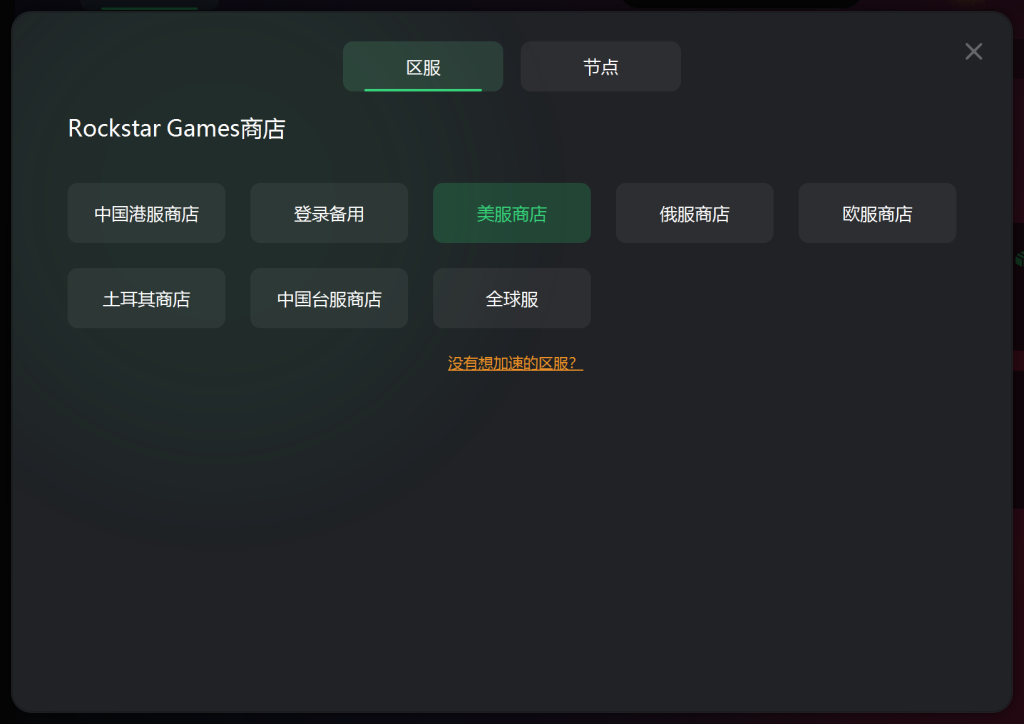Select the 中国港服商店 region
This screenshot has width=1024, height=724.
click(x=146, y=213)
